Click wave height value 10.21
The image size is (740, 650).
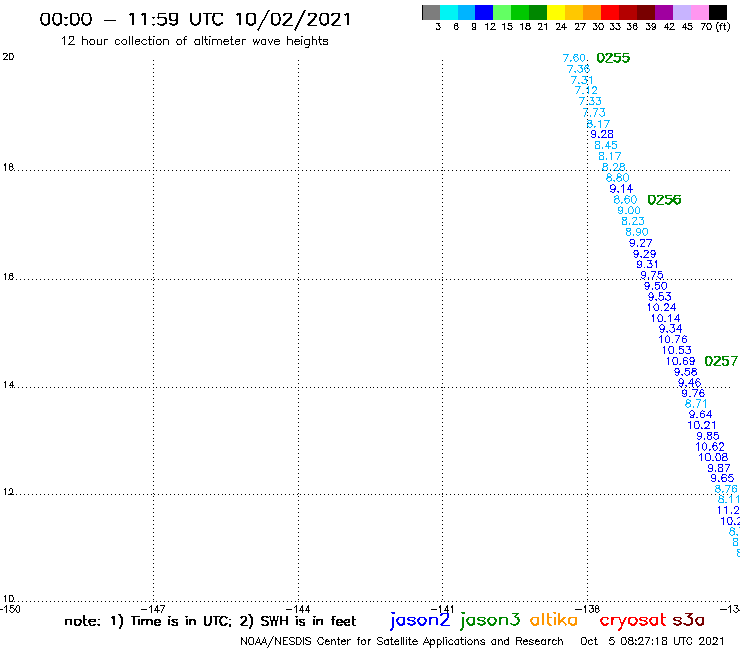[702, 425]
